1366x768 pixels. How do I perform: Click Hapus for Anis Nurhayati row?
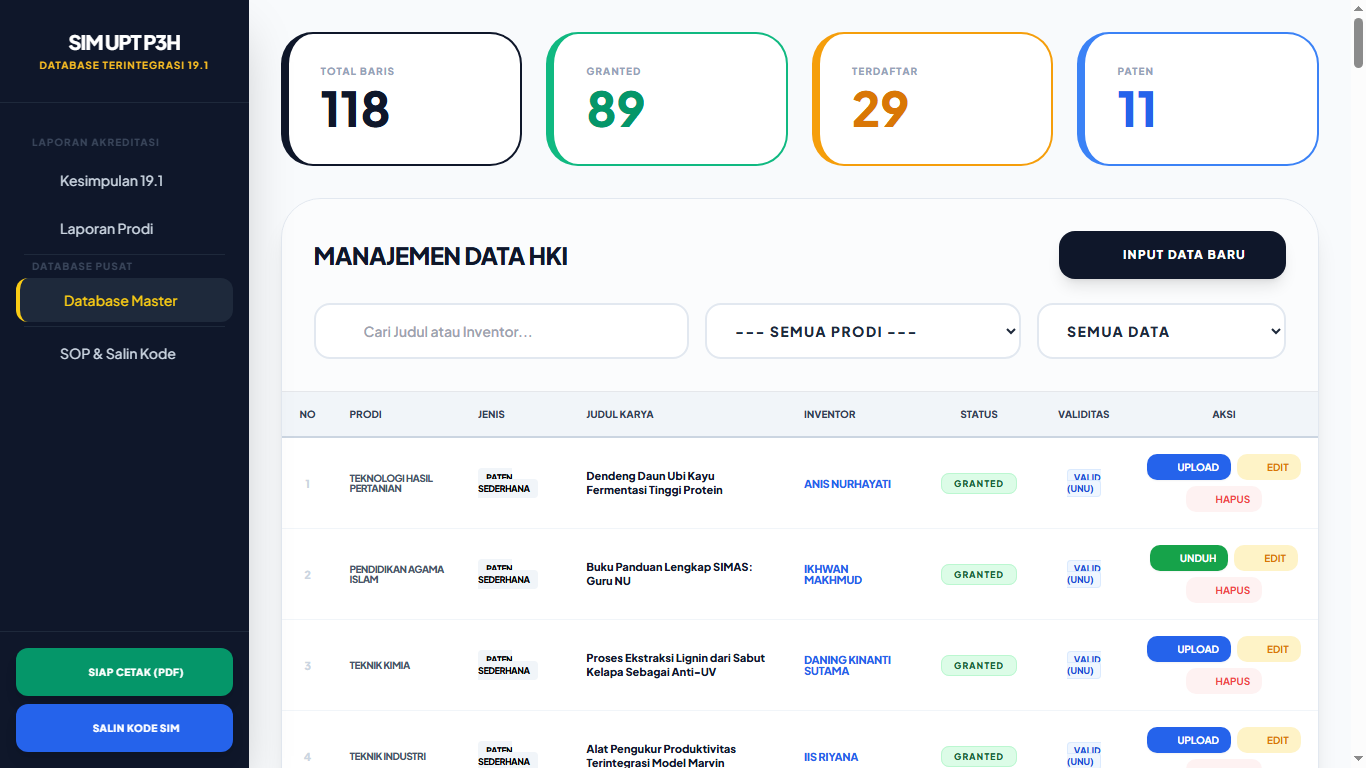1224,499
